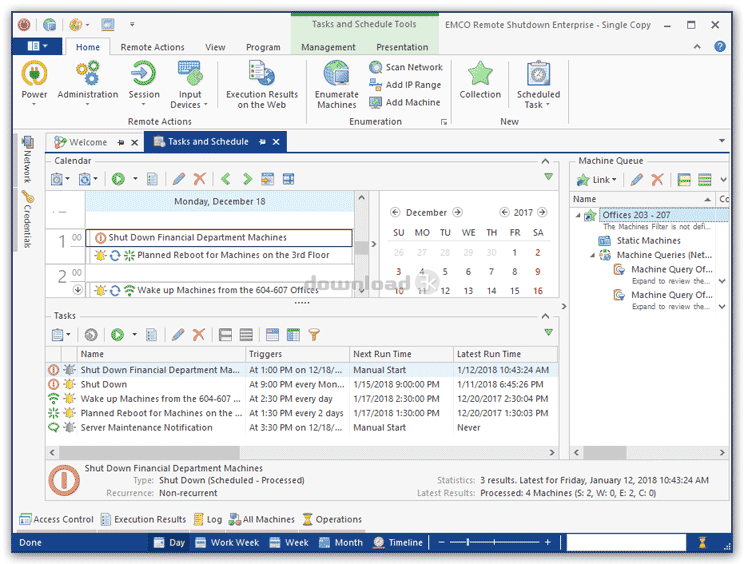Viewport: 744px width, 564px height.
Task: Switch calendar to Month view
Action: (x=341, y=543)
